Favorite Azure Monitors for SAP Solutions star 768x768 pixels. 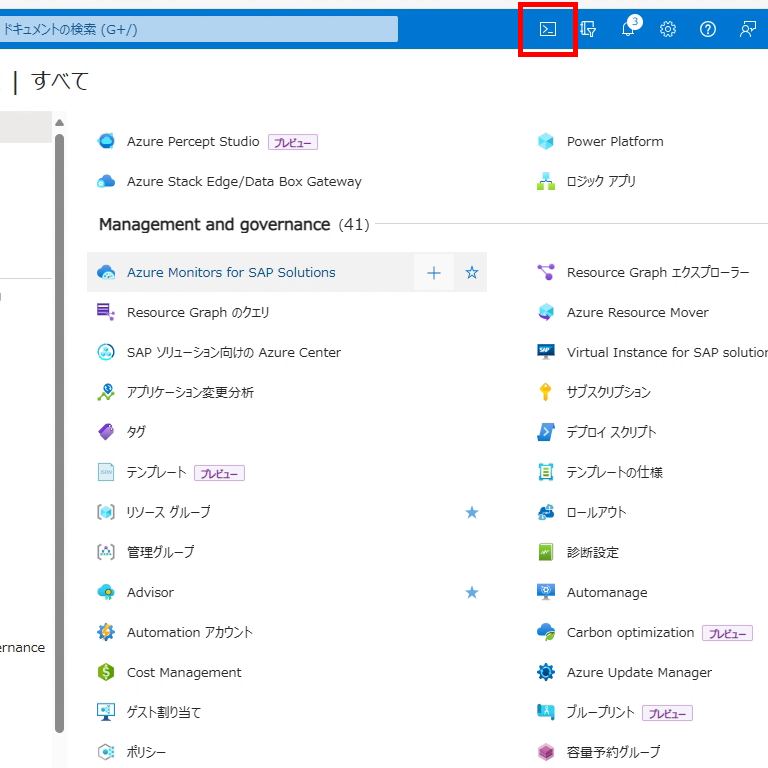[x=471, y=272]
